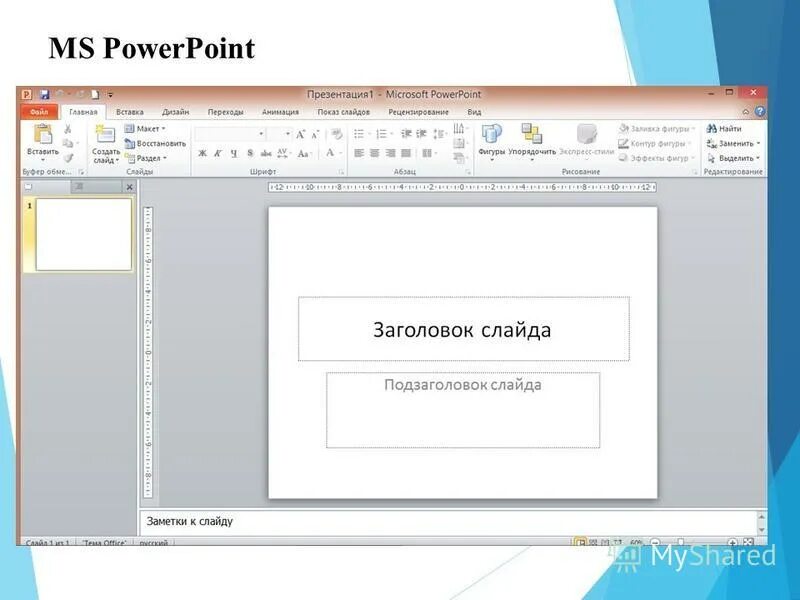Click the Вставить (Paste) clipboard icon
This screenshot has height=600, width=800.
pos(43,135)
